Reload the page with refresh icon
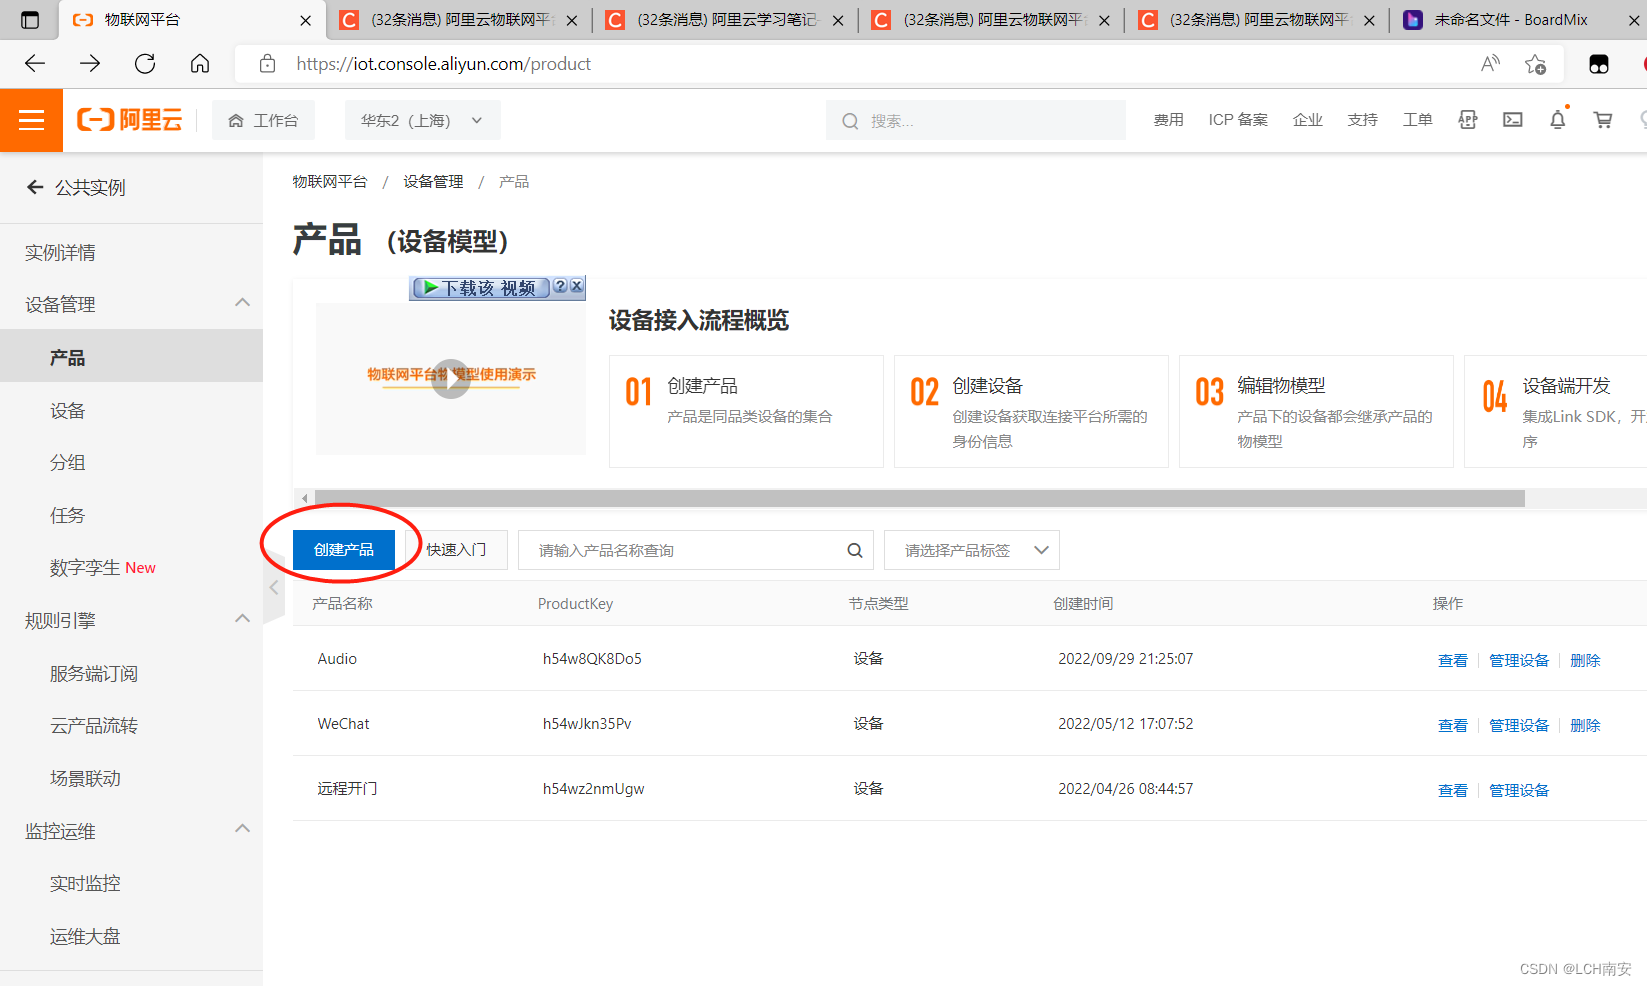Image resolution: width=1647 pixels, height=986 pixels. point(145,64)
